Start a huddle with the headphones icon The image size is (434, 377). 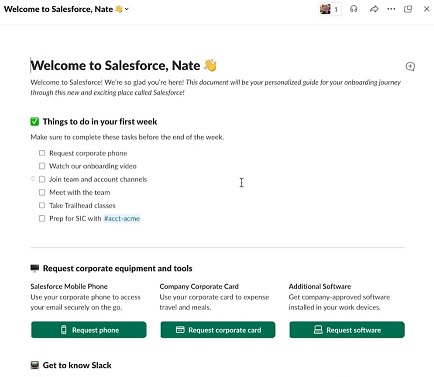pos(354,9)
